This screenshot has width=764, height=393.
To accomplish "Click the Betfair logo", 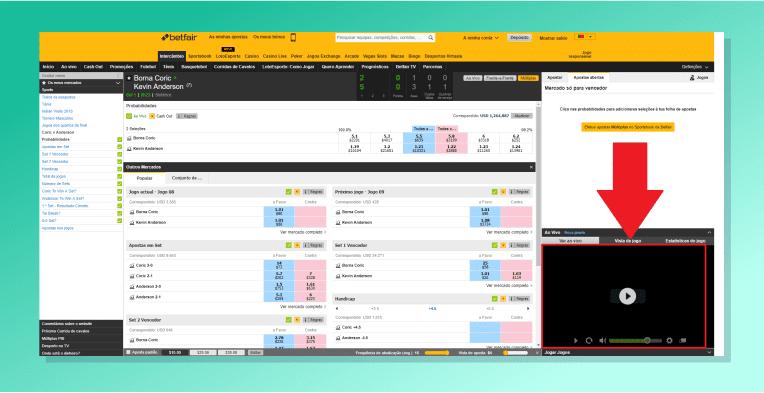I will pos(180,37).
